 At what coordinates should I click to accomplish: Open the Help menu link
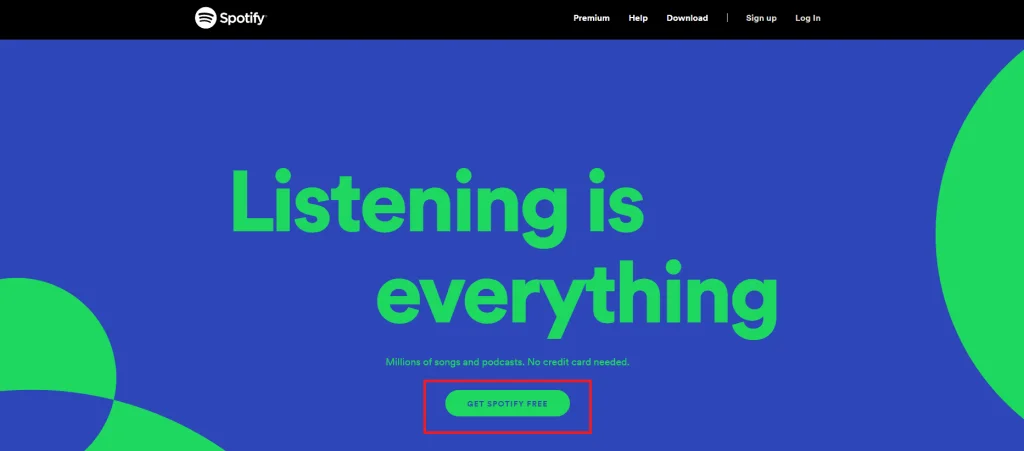pyautogui.click(x=638, y=18)
